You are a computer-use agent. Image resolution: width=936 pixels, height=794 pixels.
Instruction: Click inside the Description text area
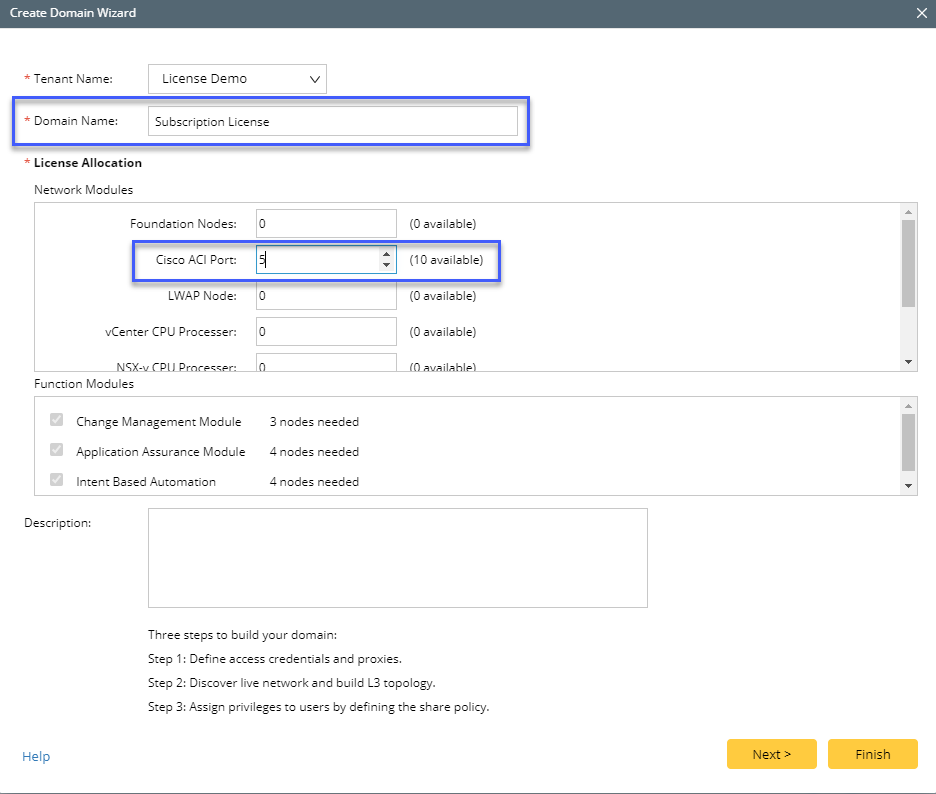coord(397,558)
